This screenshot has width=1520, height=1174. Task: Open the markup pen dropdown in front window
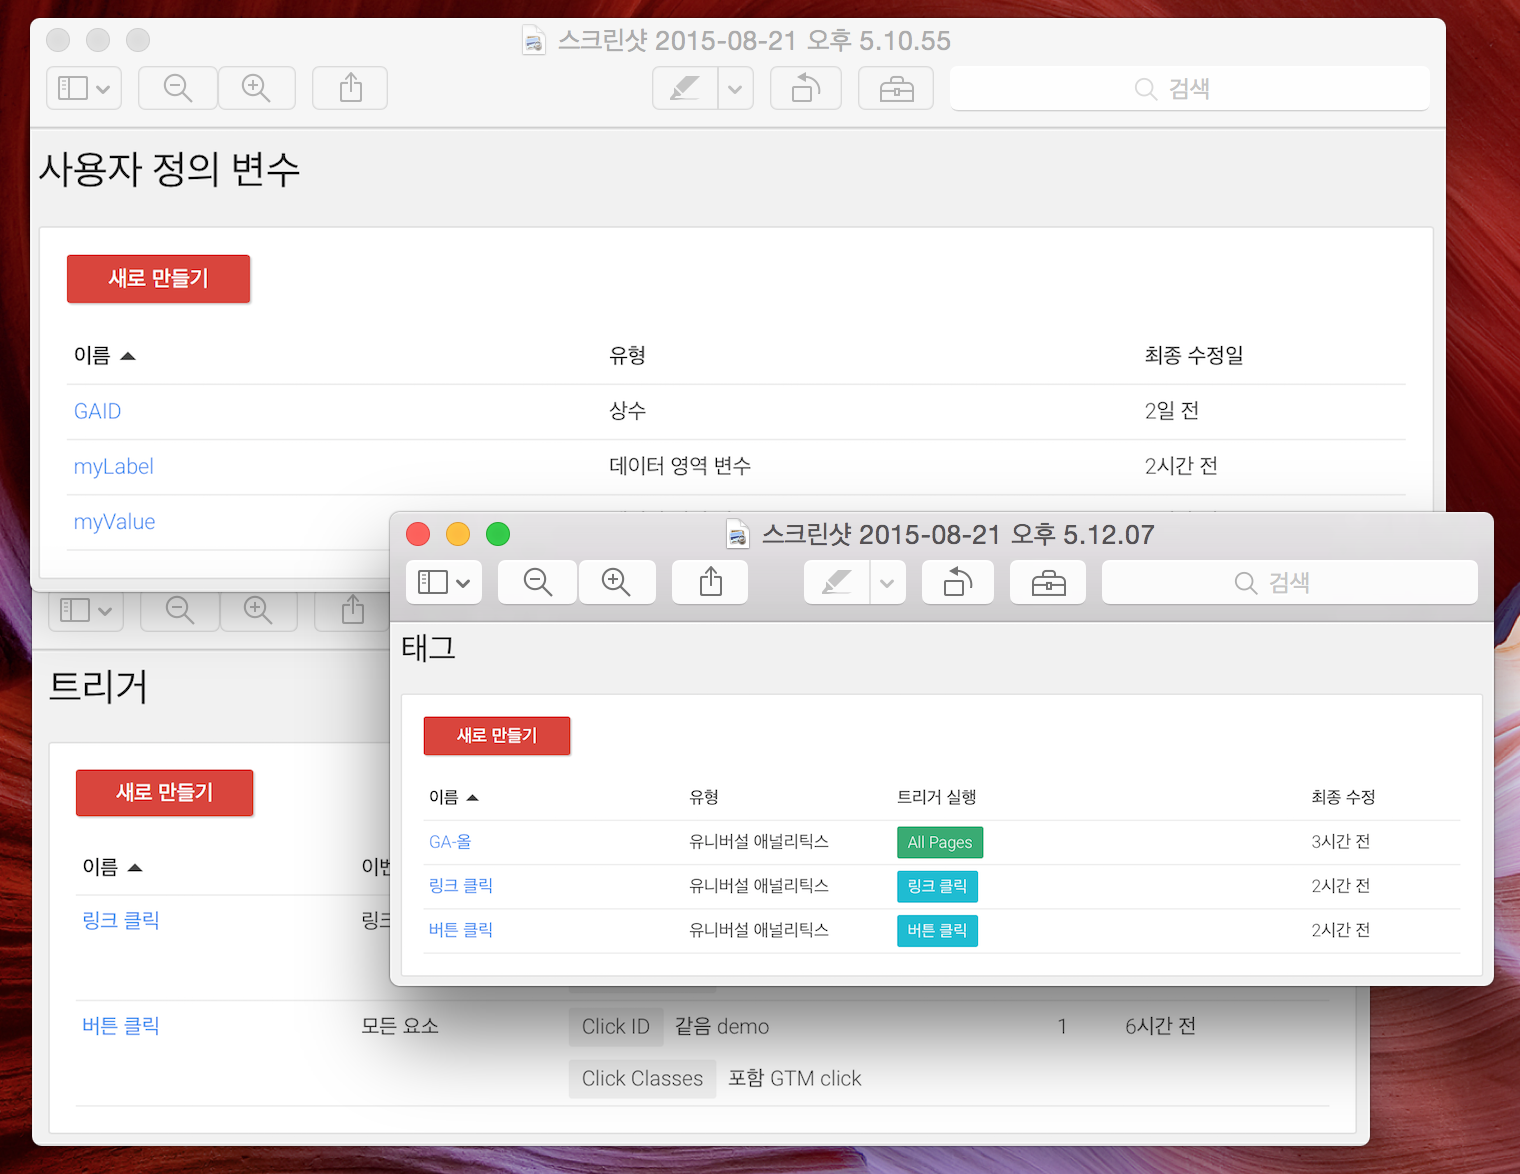click(x=888, y=582)
